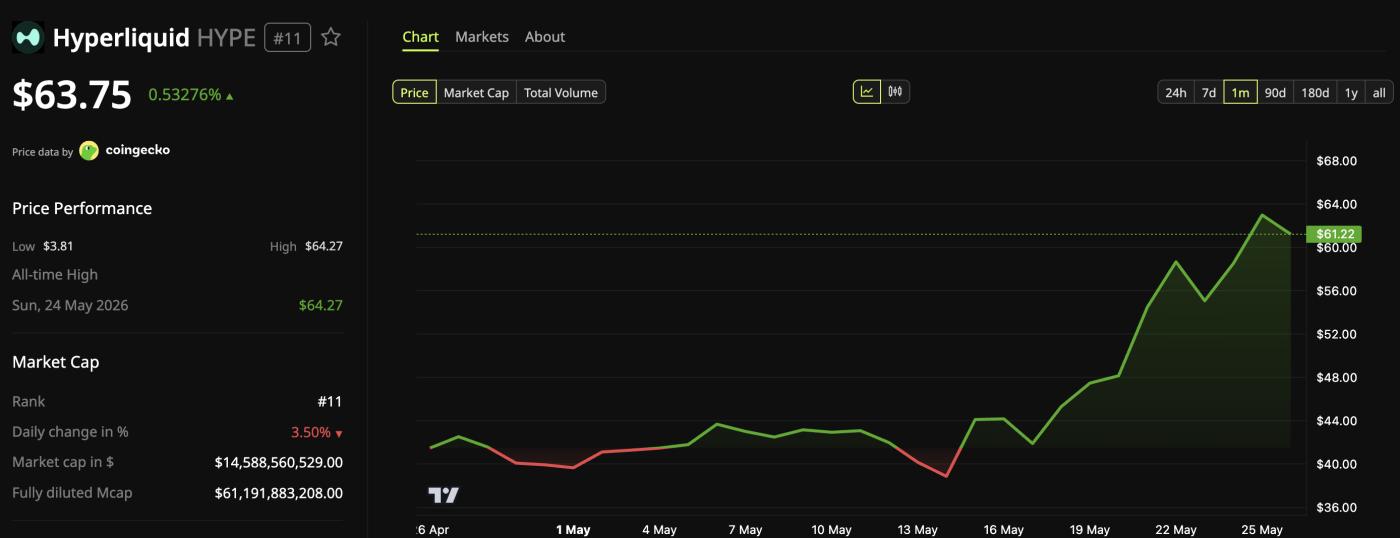Set chart range to 7d

click(x=1209, y=92)
